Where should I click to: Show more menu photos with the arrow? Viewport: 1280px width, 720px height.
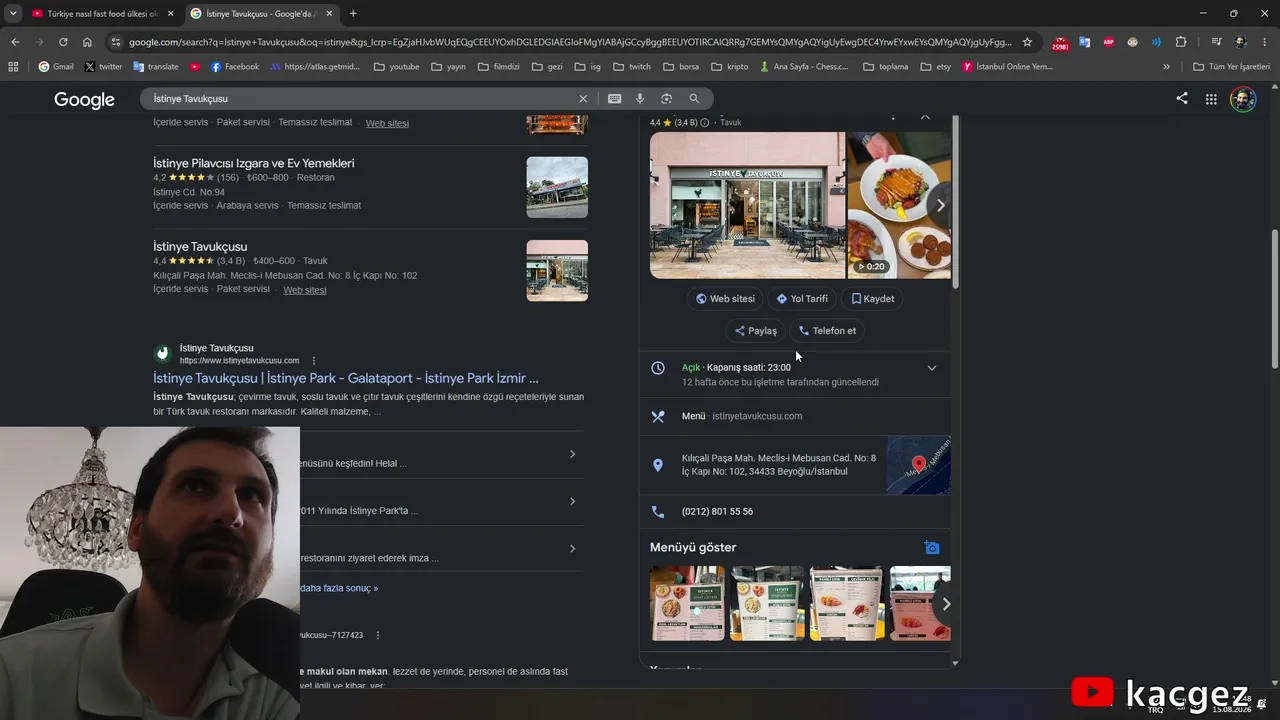coord(946,604)
